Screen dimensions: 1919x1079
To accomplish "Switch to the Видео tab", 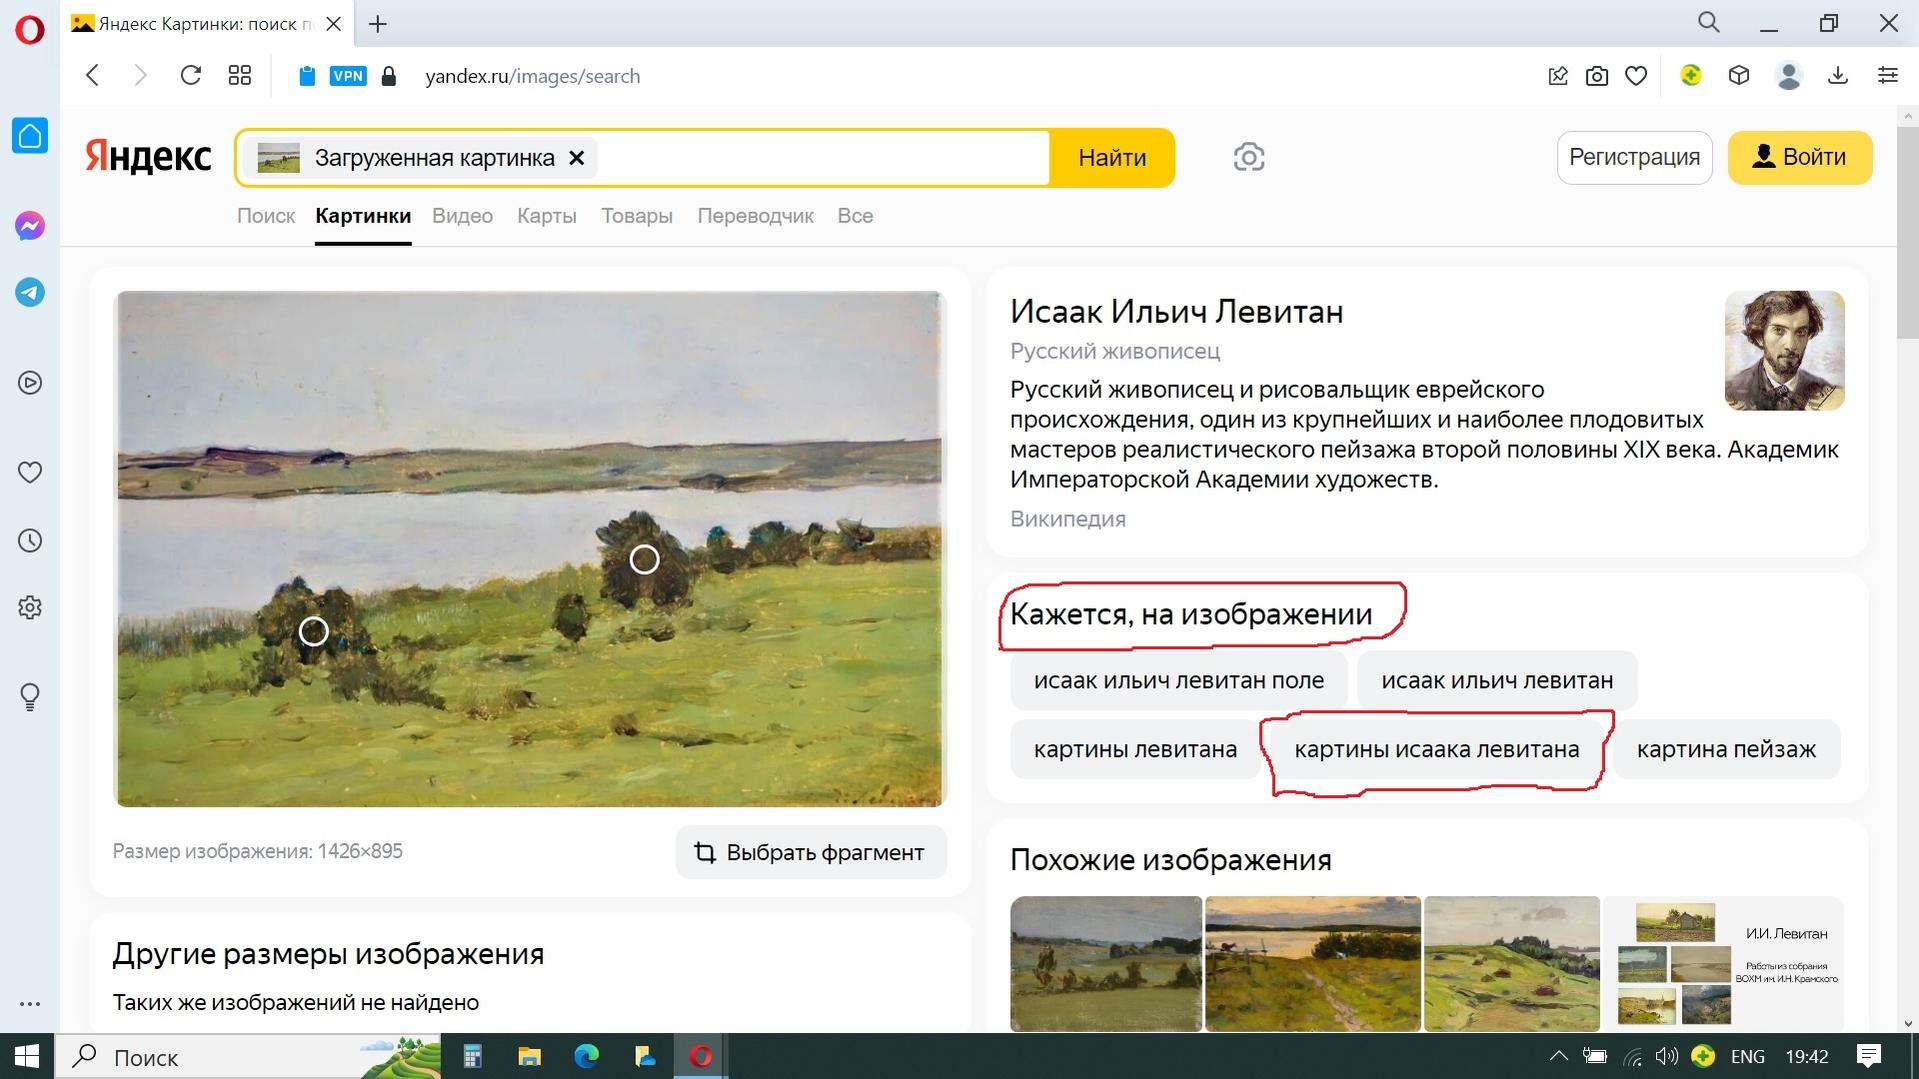I will click(462, 216).
